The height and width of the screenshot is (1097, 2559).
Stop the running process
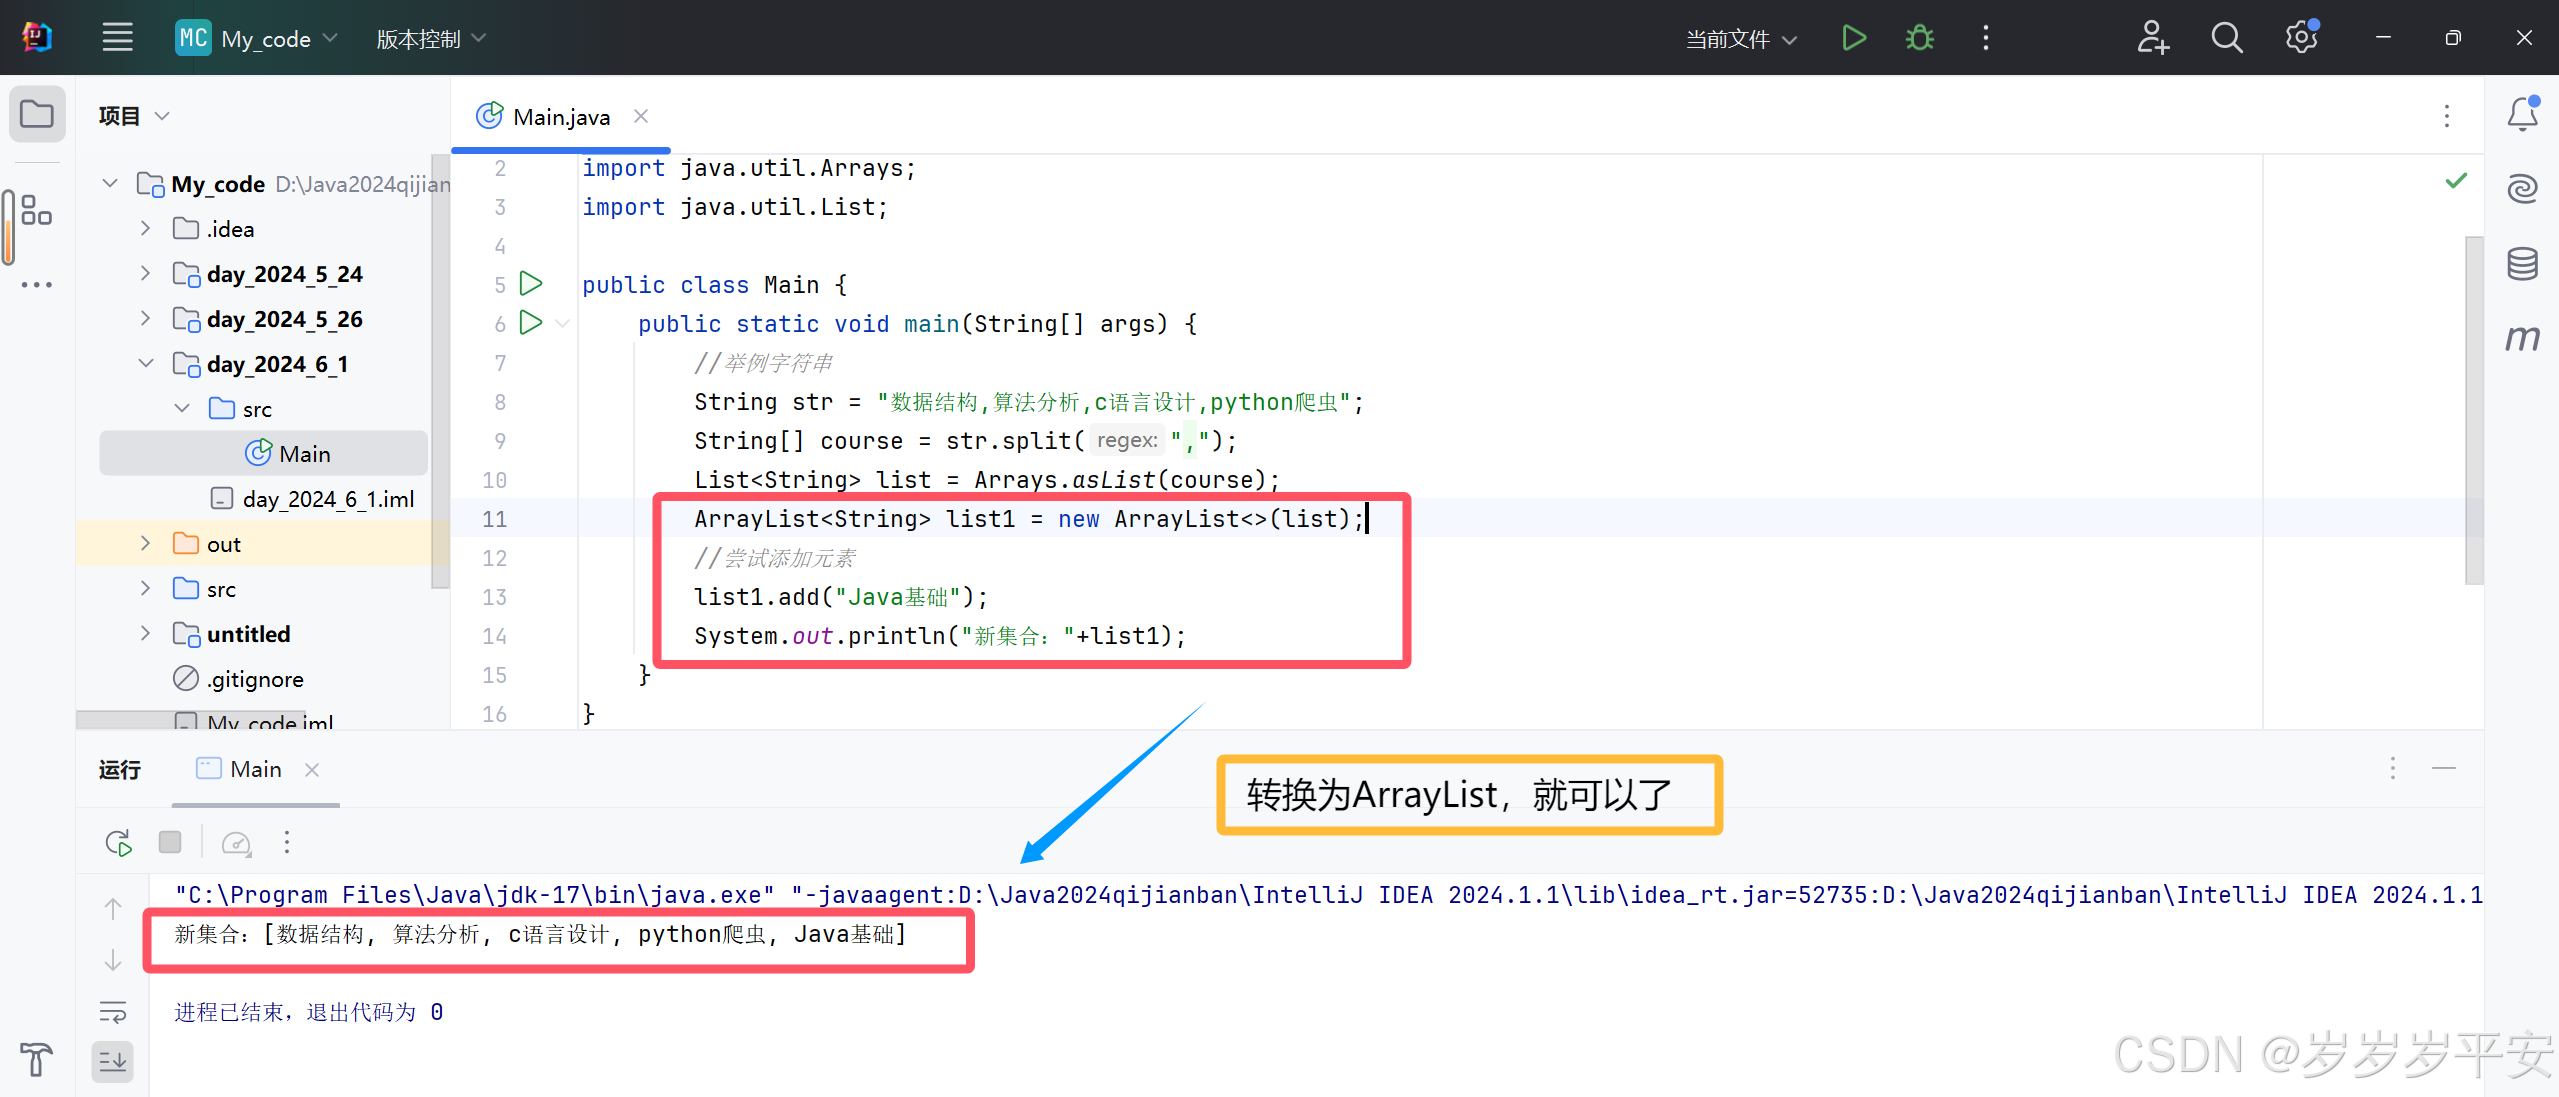coord(170,842)
